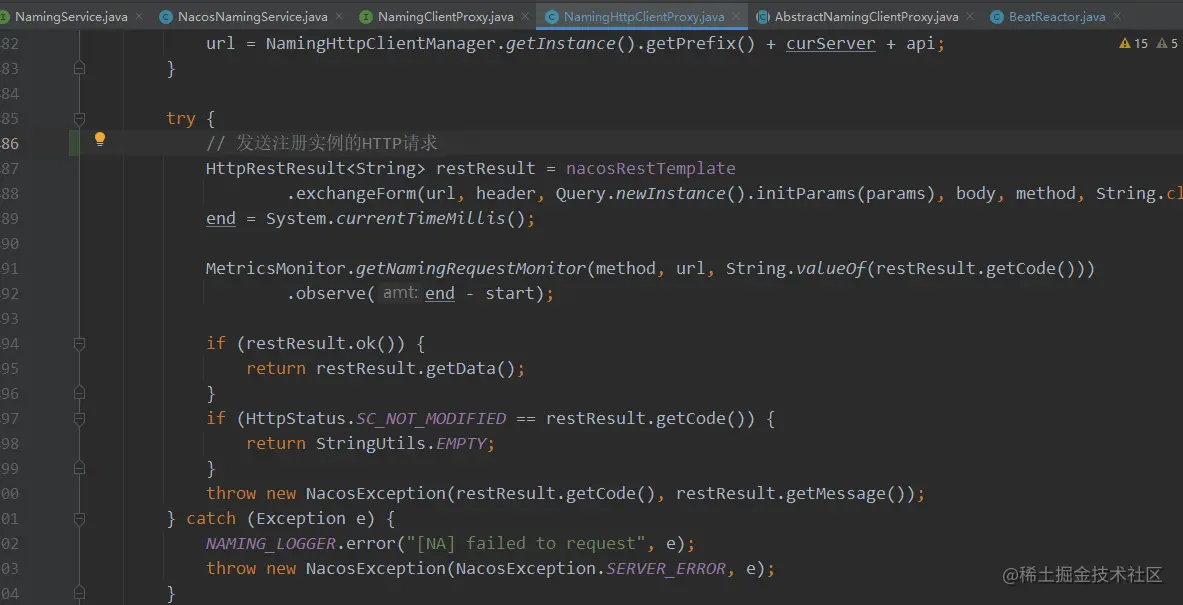Collapse the if SC_NOT_MODIFIED block

coord(79,418)
